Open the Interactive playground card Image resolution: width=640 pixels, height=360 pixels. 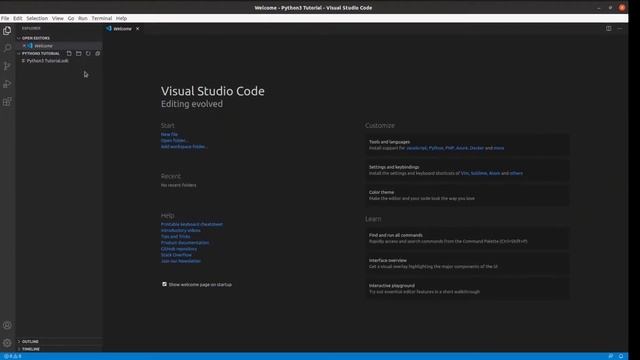(x=467, y=289)
